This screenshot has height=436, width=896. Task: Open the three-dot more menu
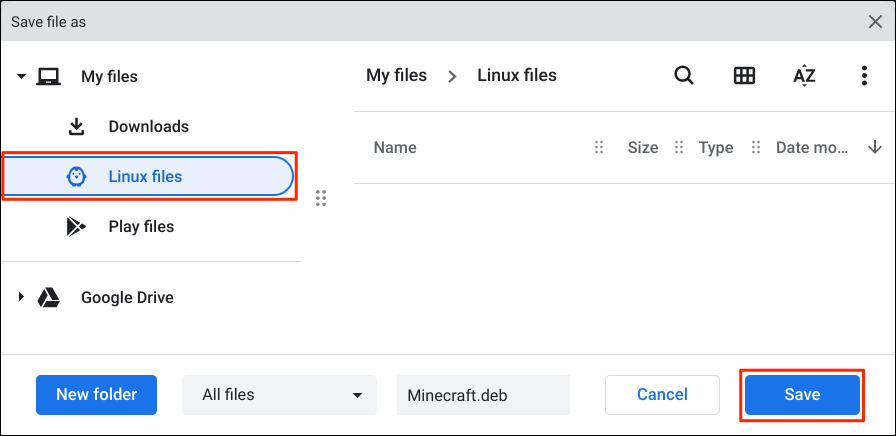click(x=864, y=76)
